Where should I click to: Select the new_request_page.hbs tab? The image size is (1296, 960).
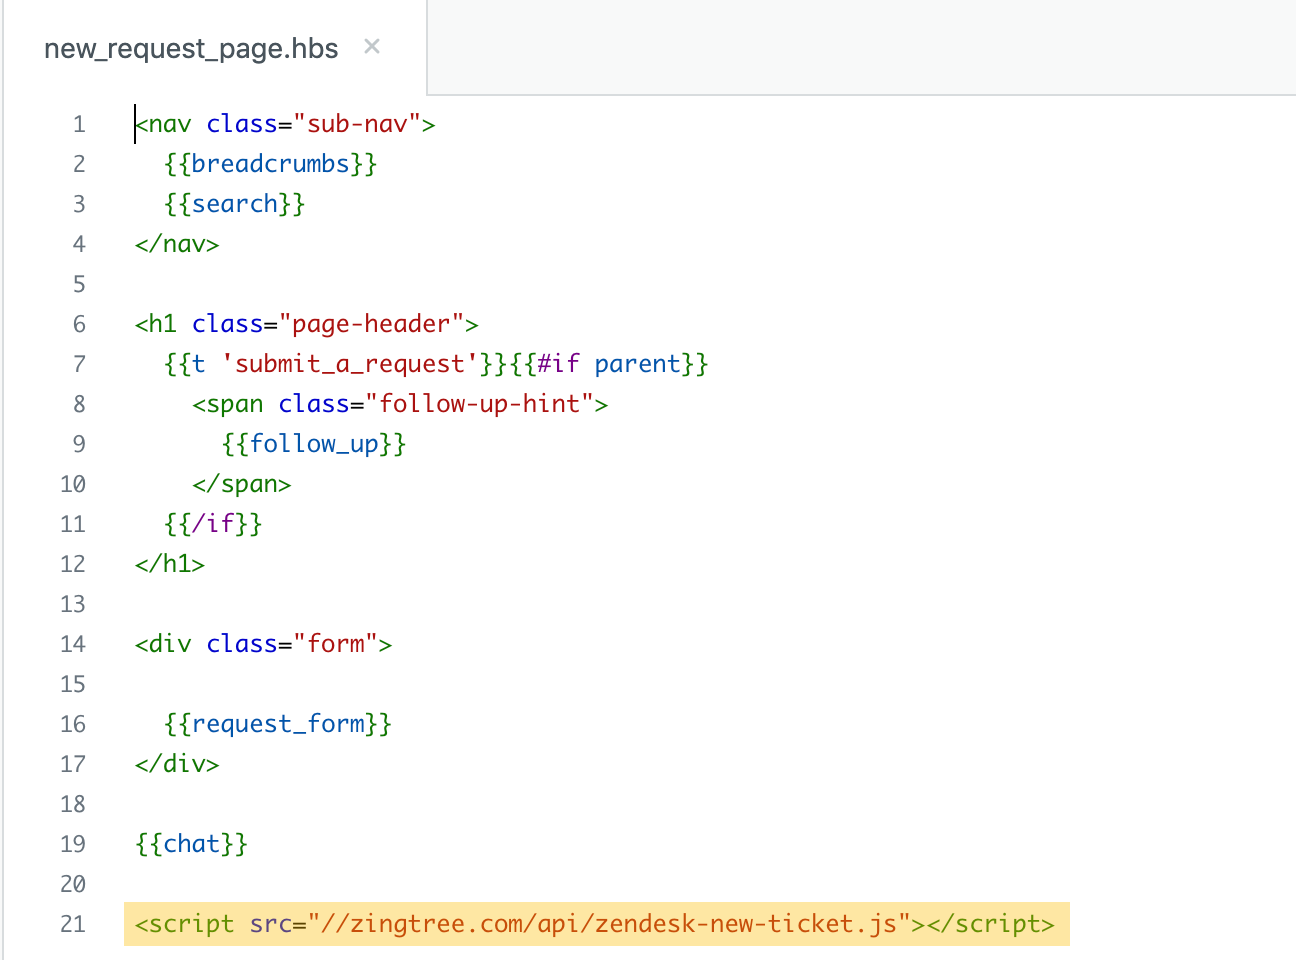pos(190,47)
